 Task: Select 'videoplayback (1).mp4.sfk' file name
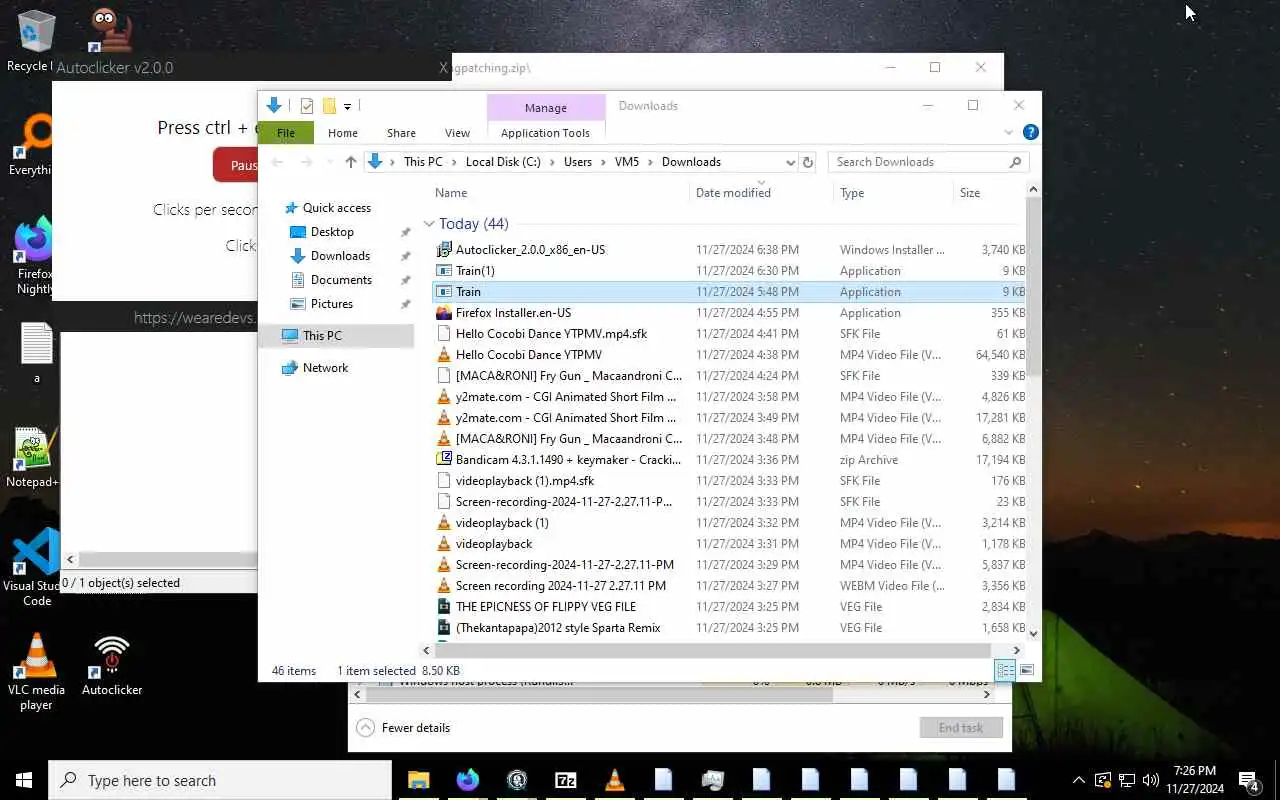525,481
